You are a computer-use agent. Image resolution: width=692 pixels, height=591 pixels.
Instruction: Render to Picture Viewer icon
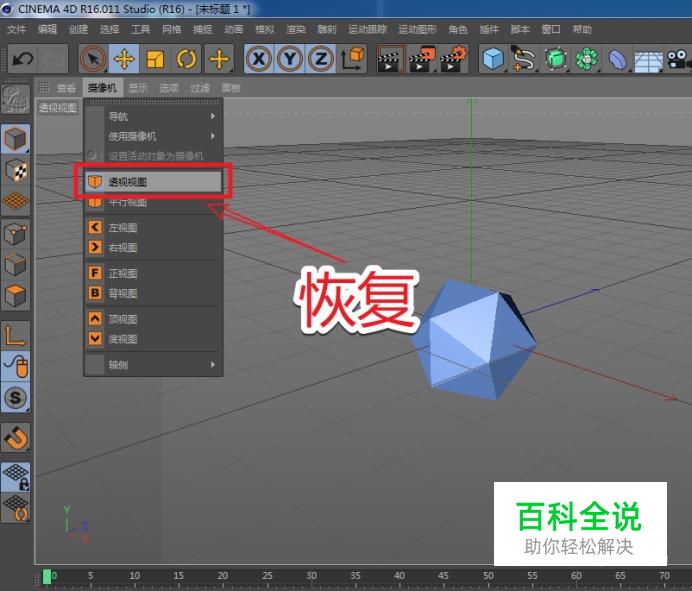(422, 59)
